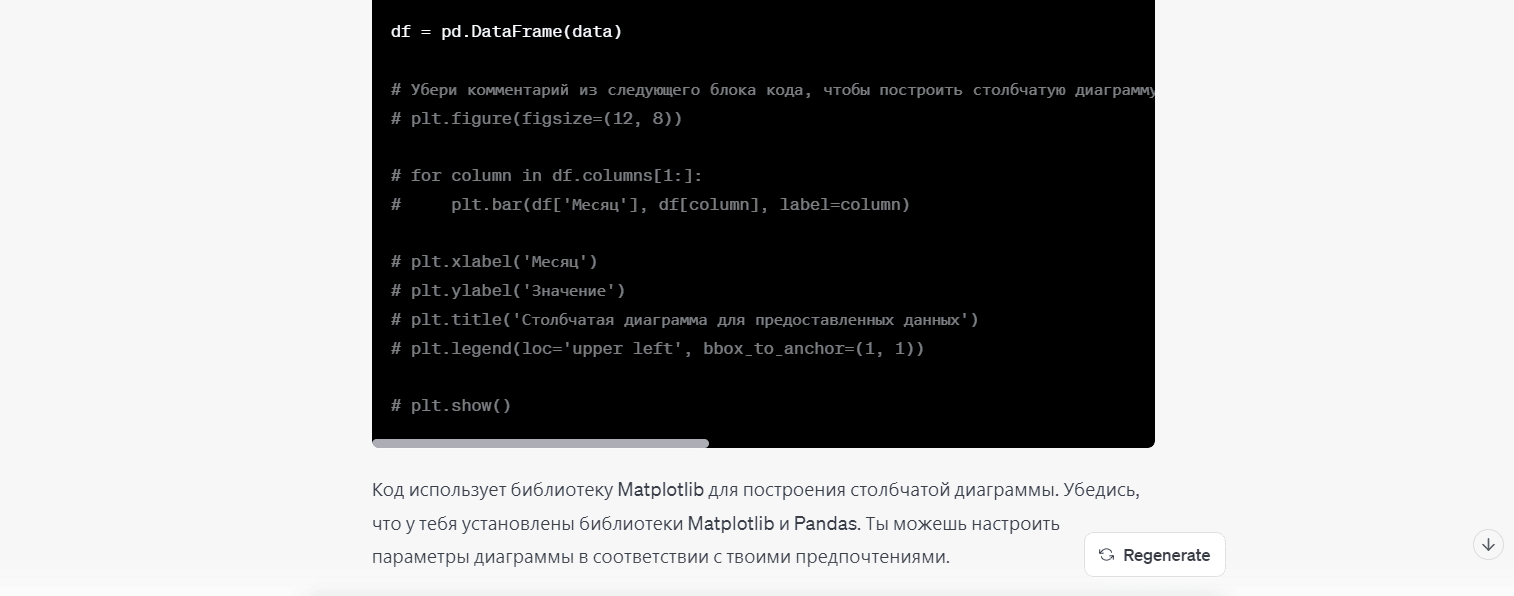Screen dimensions: 1514x596
Task: Select the plt.xlabel('Месяц') line
Action: [494, 262]
